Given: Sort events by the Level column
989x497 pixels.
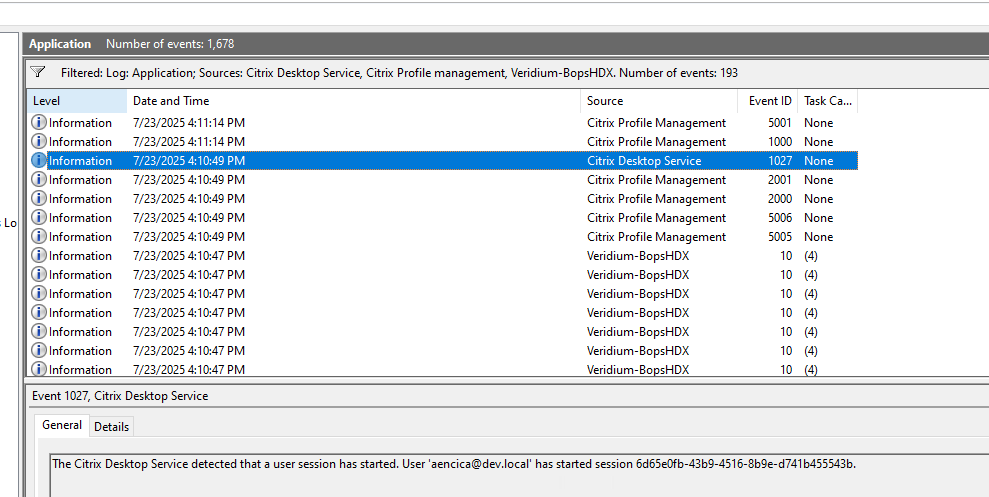Looking at the screenshot, I should [x=76, y=101].
